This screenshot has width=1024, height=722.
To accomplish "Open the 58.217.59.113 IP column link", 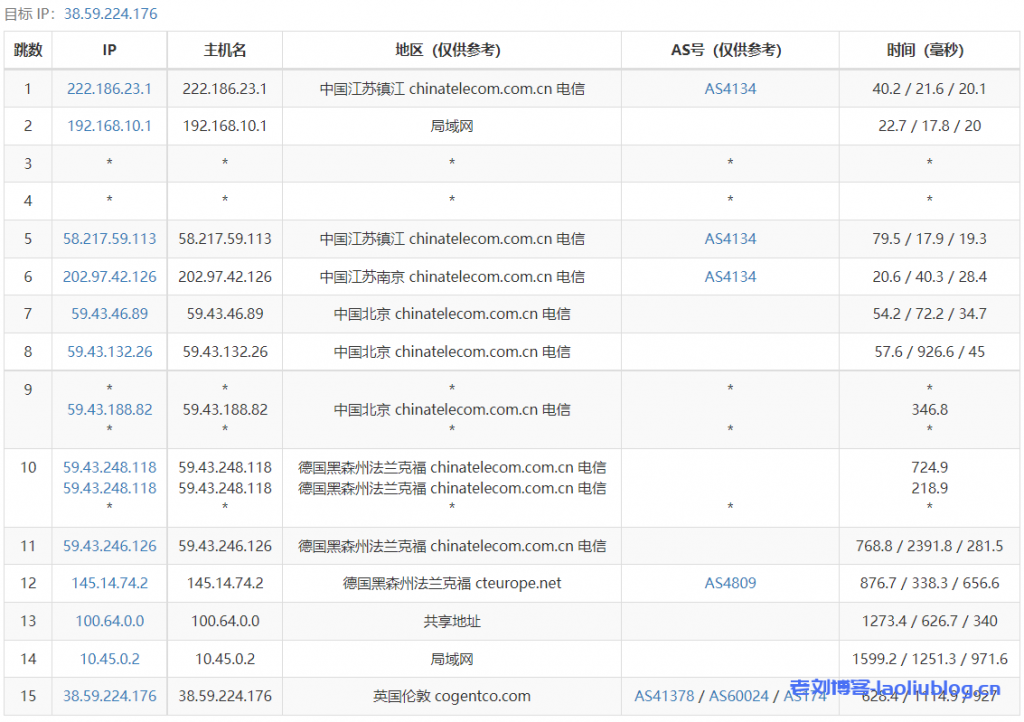I will tap(109, 239).
